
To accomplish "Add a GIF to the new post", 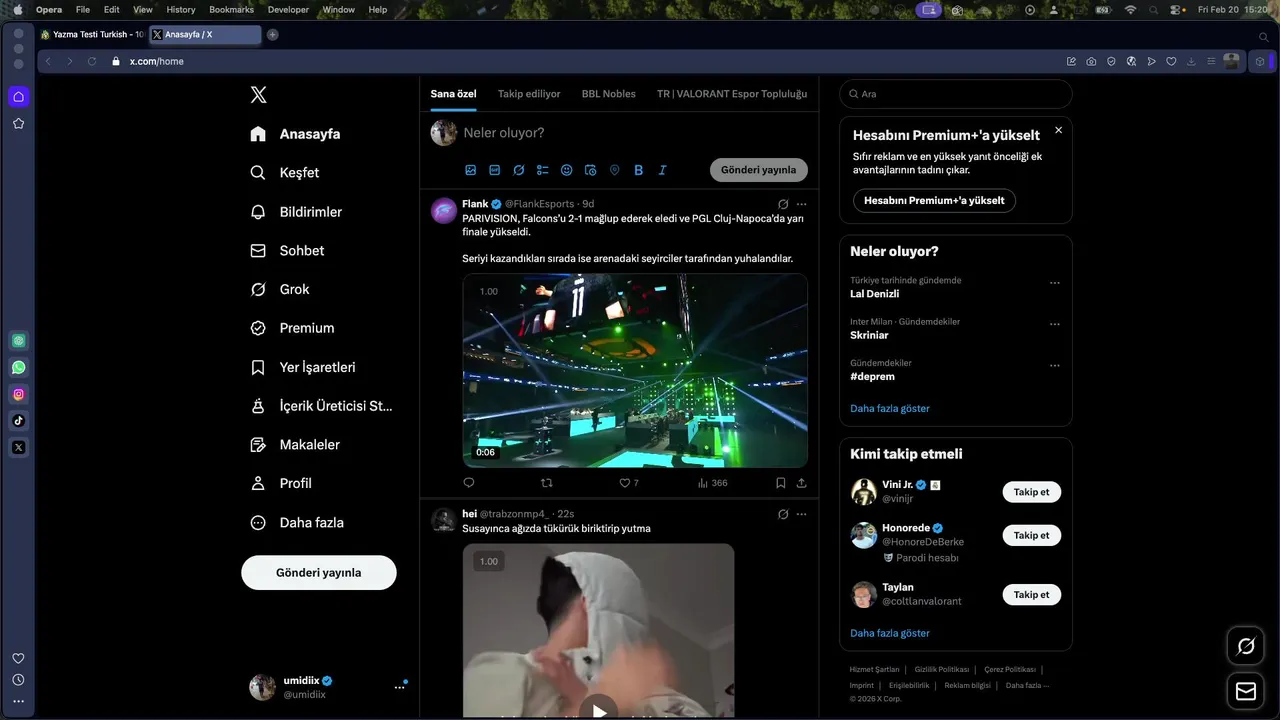I will [x=495, y=170].
